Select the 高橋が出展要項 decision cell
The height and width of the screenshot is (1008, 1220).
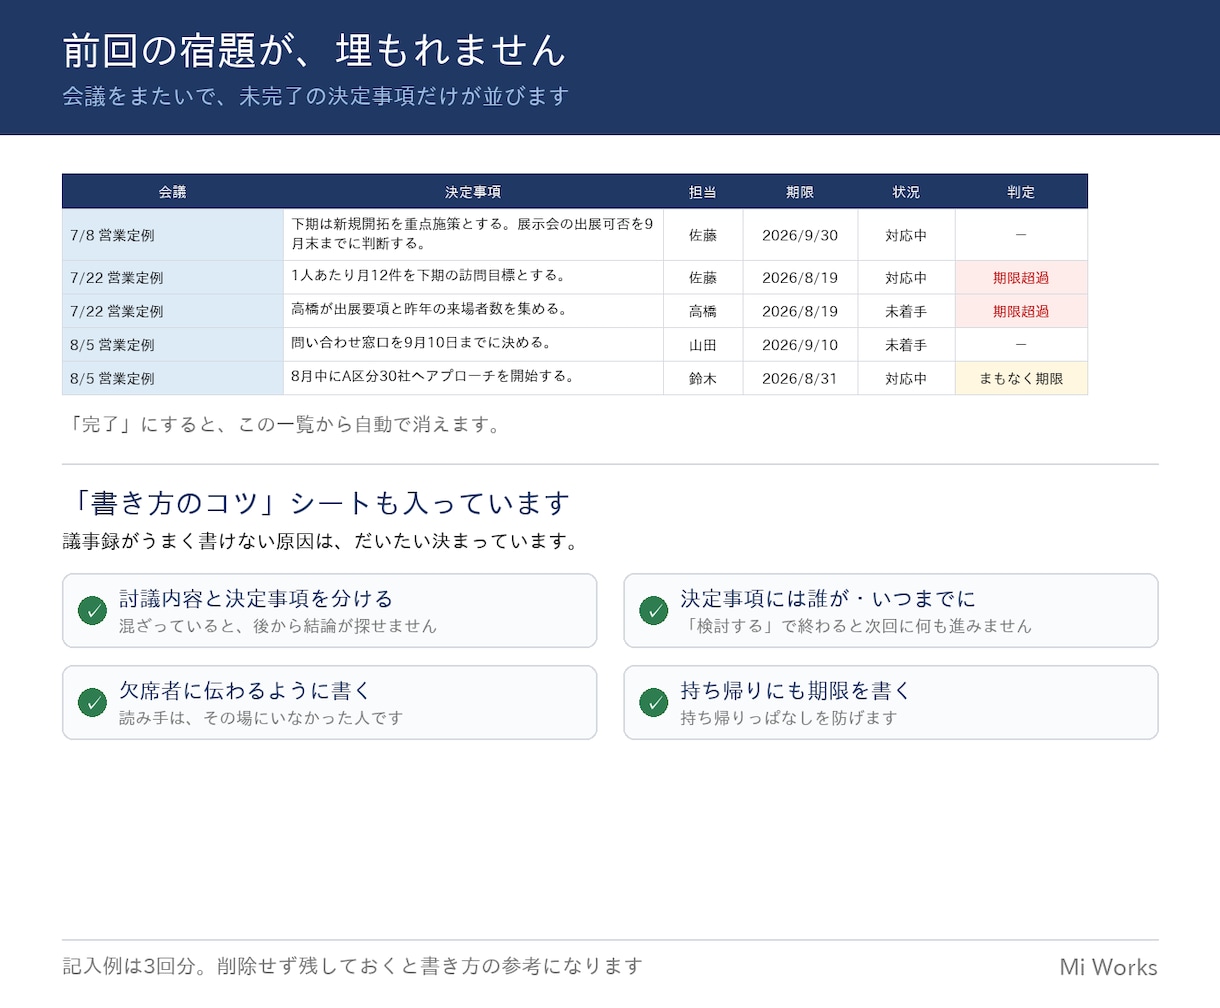click(473, 311)
